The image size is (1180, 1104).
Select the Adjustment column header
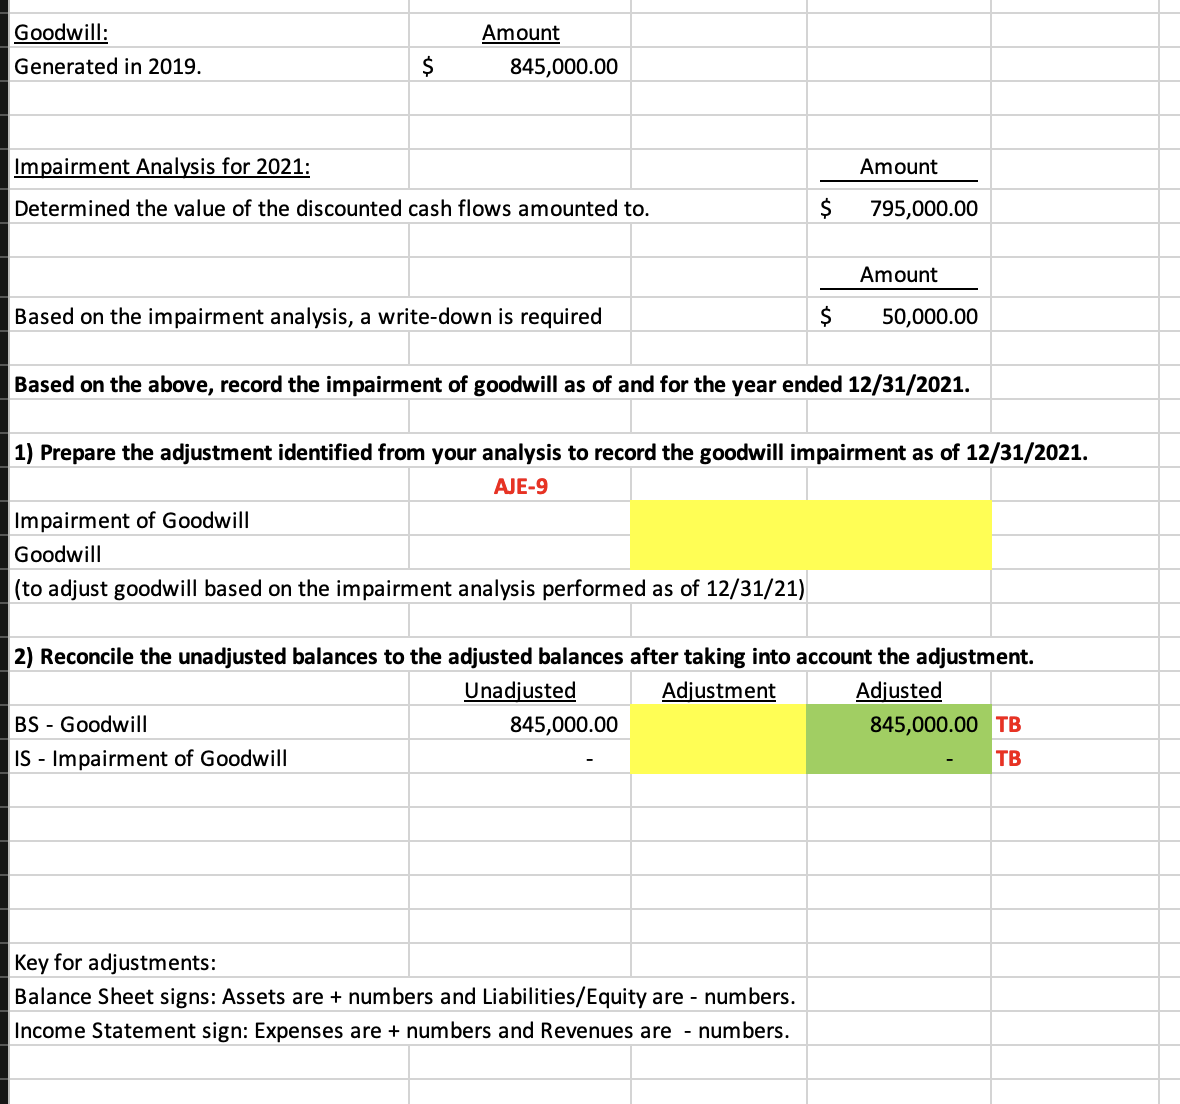click(718, 690)
